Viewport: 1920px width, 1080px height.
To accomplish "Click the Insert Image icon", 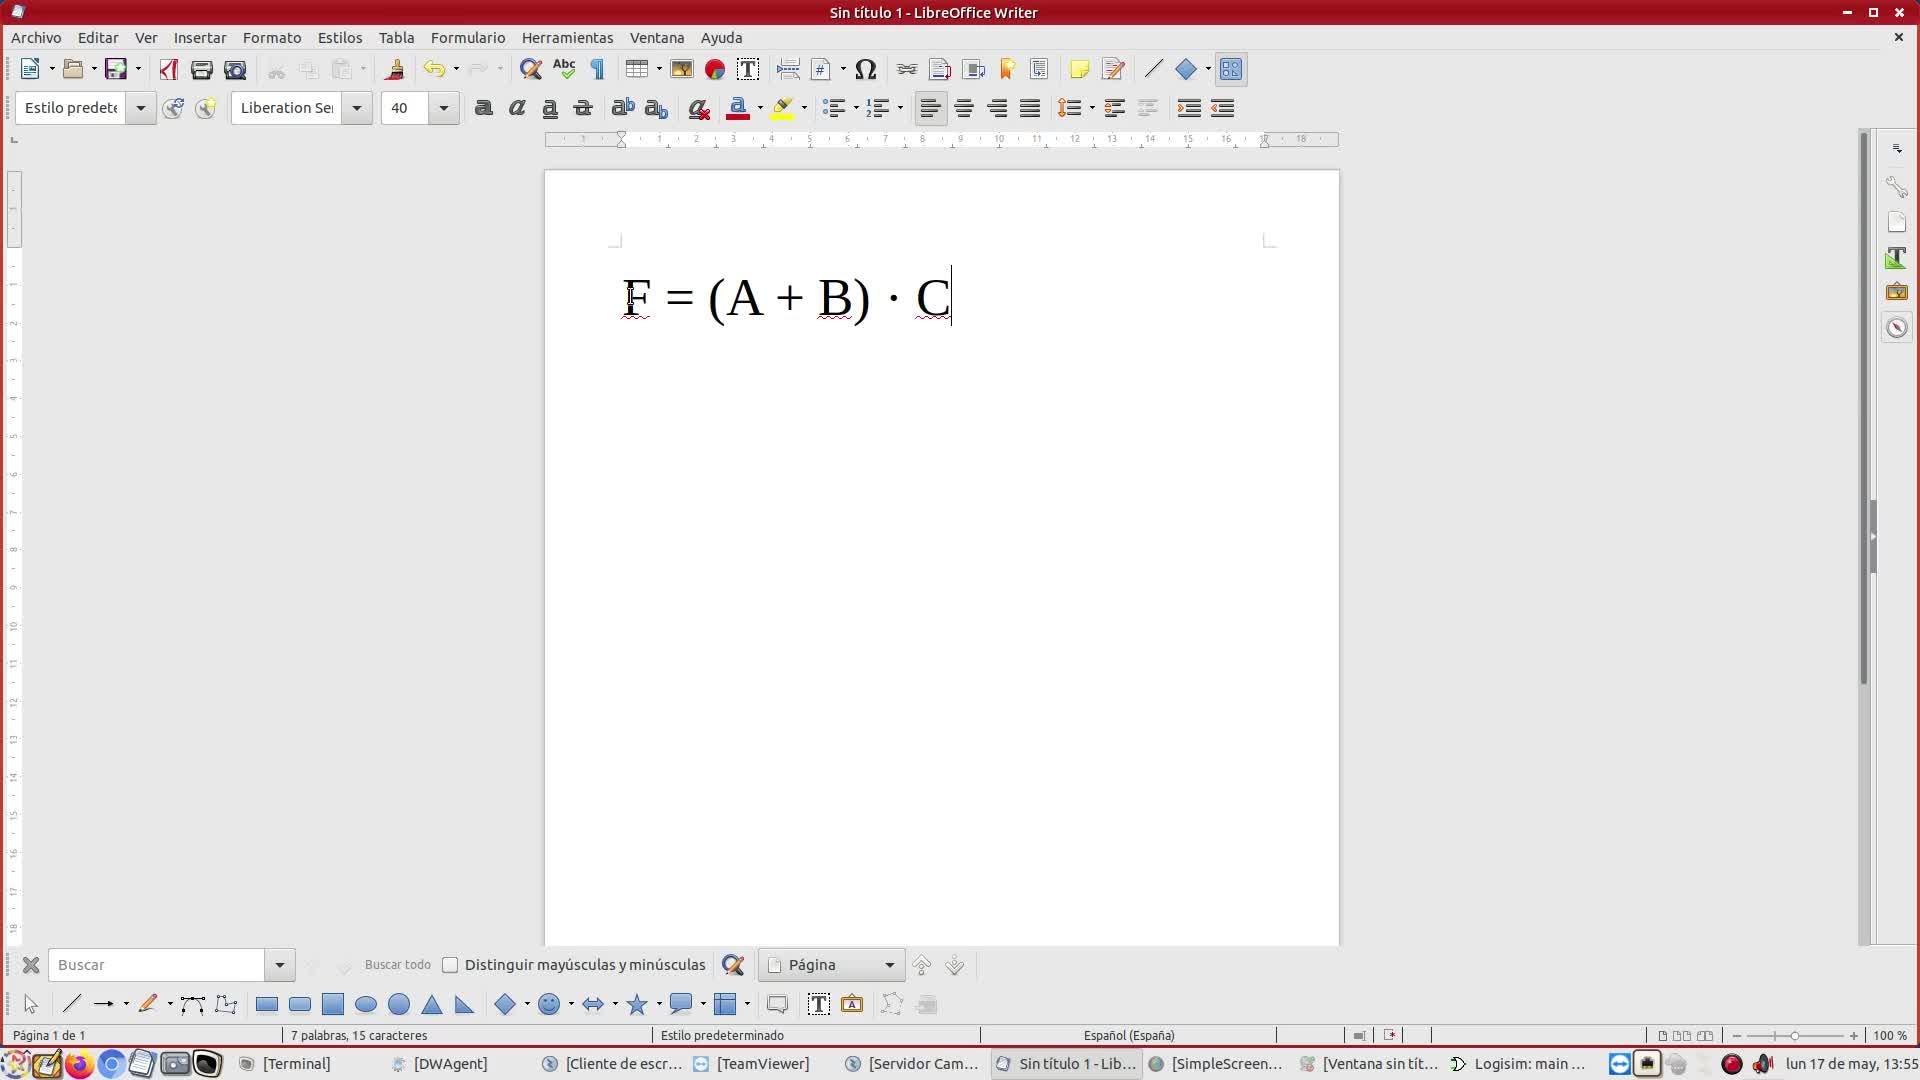I will coord(682,69).
